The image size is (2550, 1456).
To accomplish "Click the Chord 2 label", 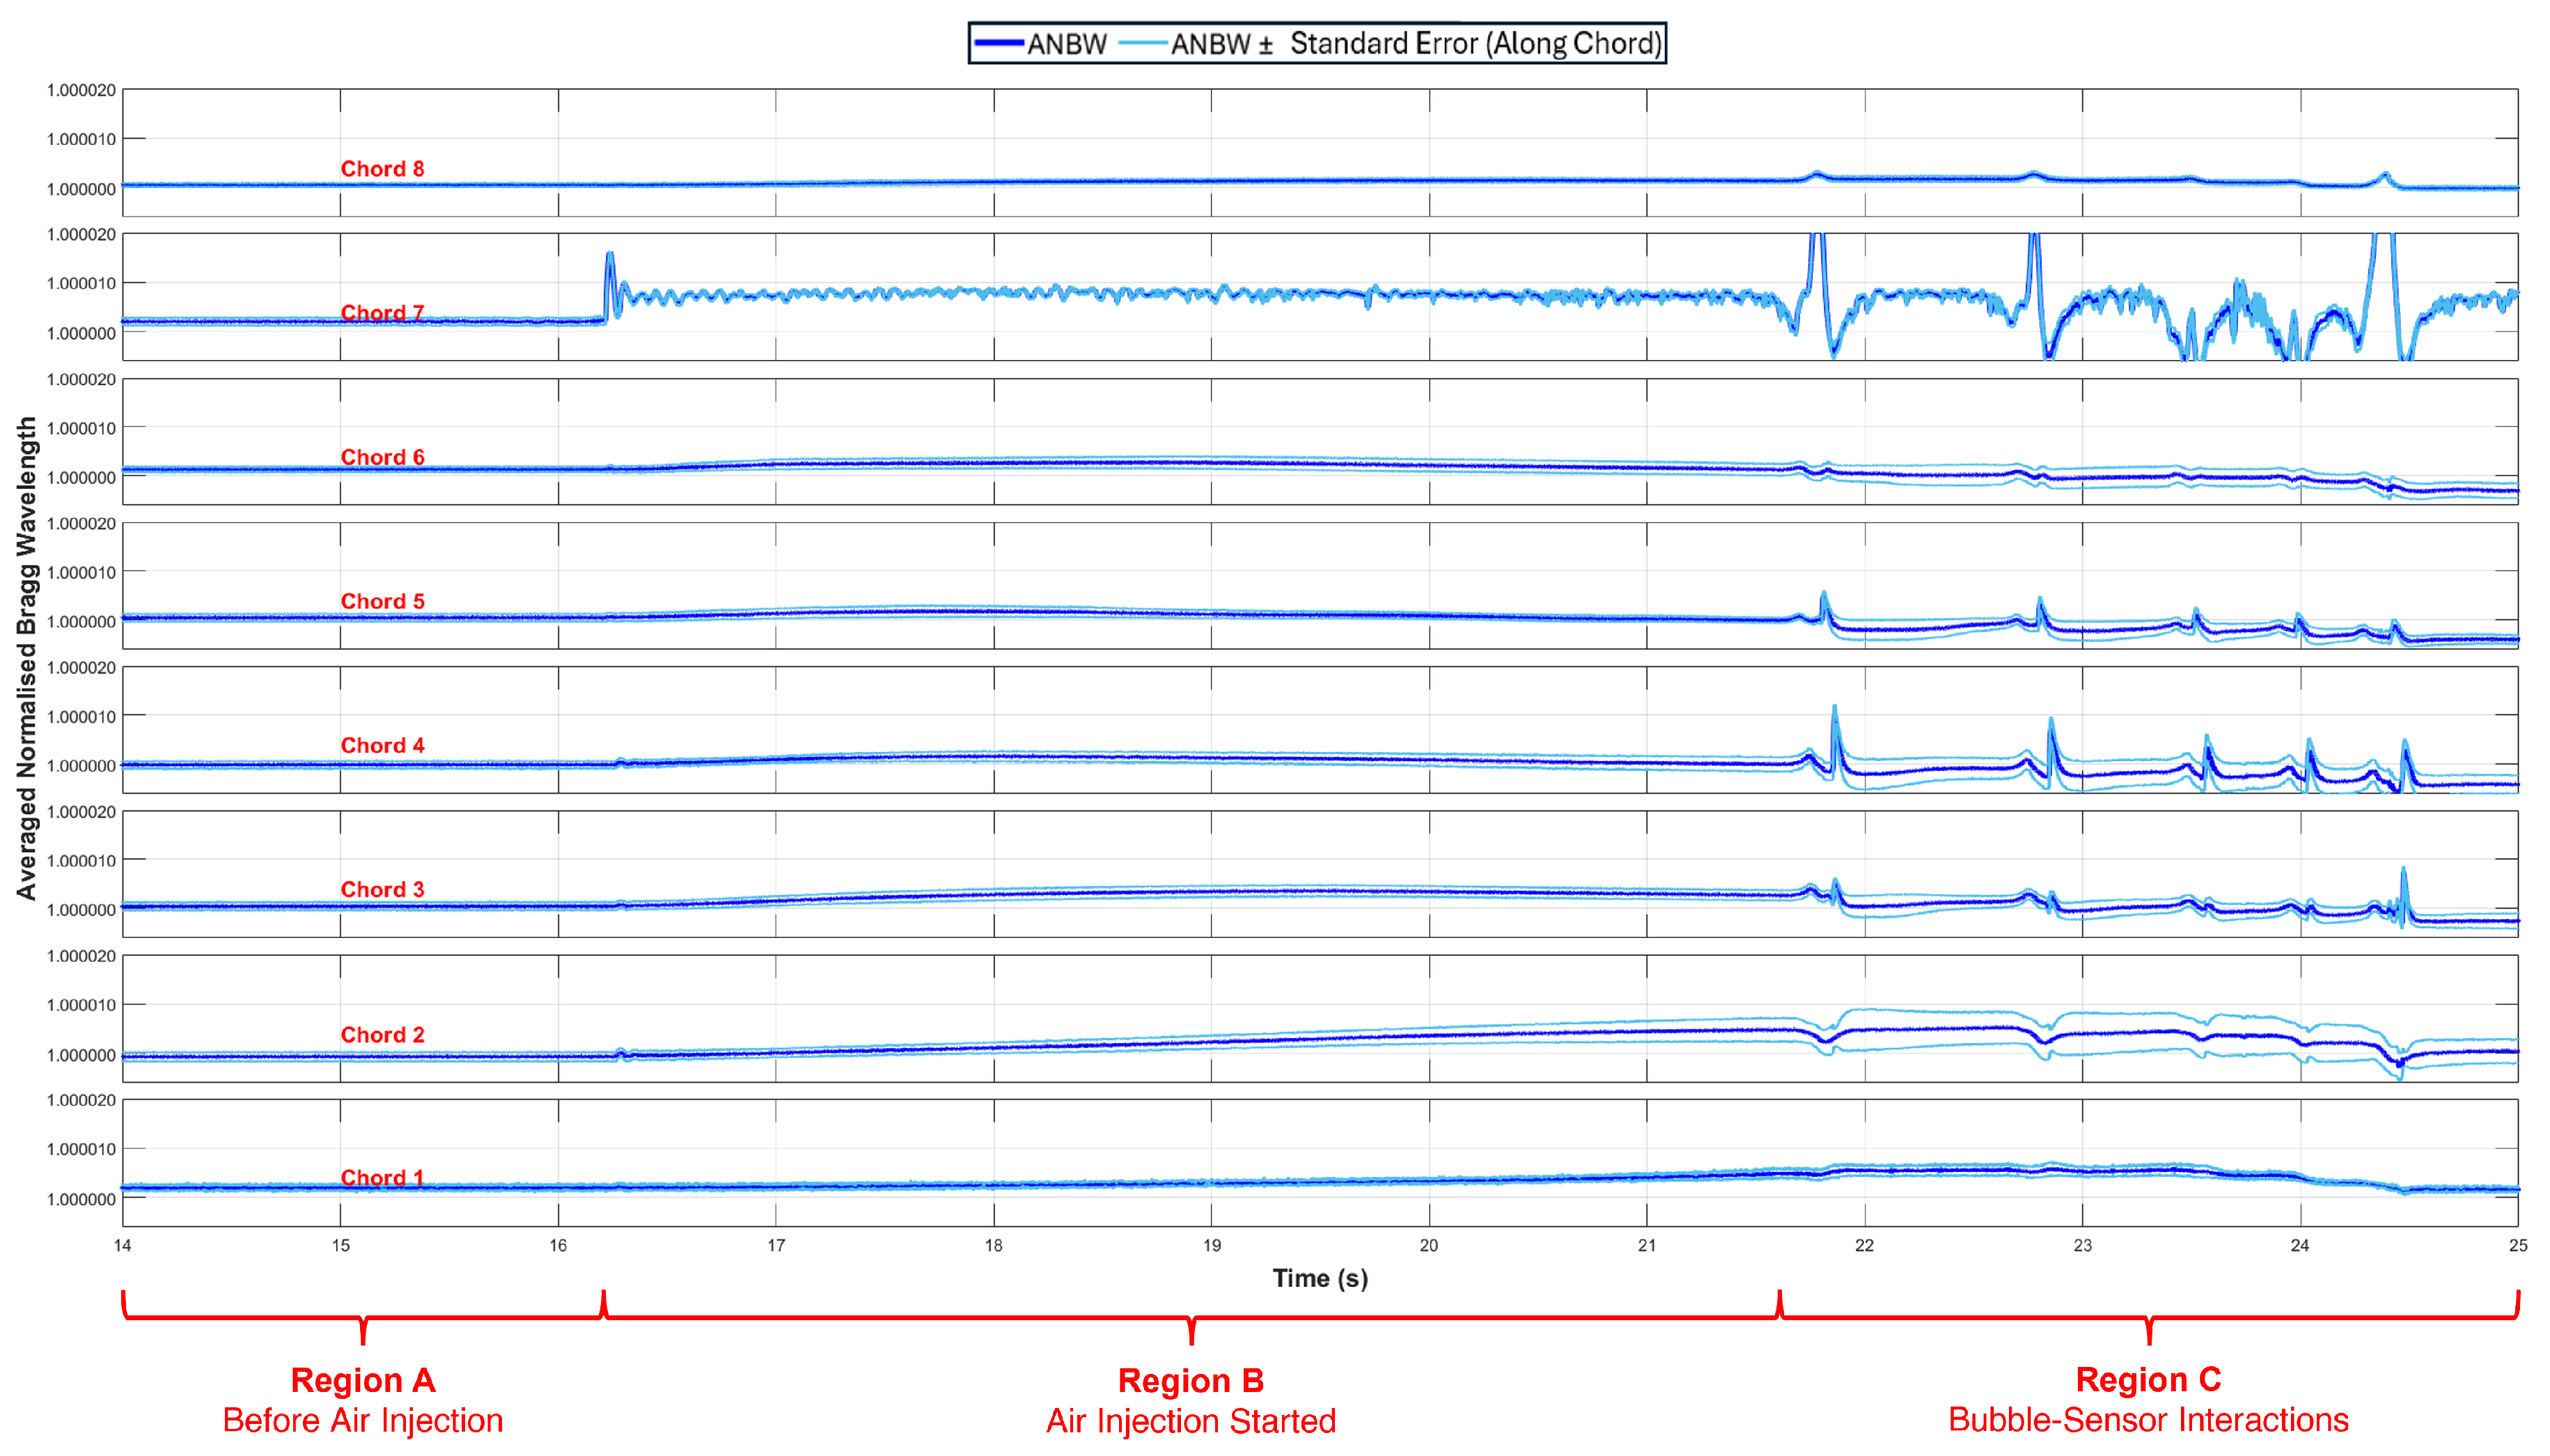I will pyautogui.click(x=382, y=1034).
